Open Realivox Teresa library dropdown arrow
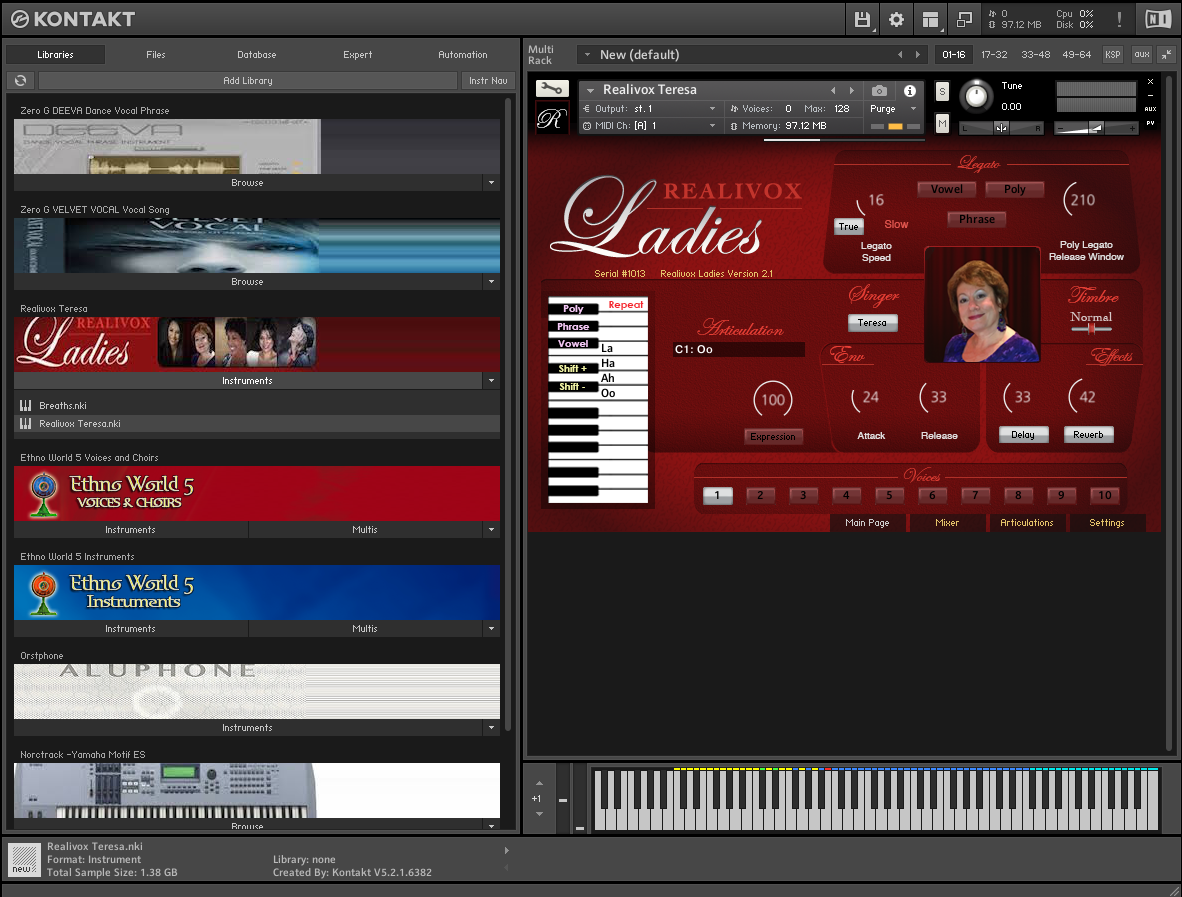Viewport: 1182px width, 897px height. tap(491, 381)
